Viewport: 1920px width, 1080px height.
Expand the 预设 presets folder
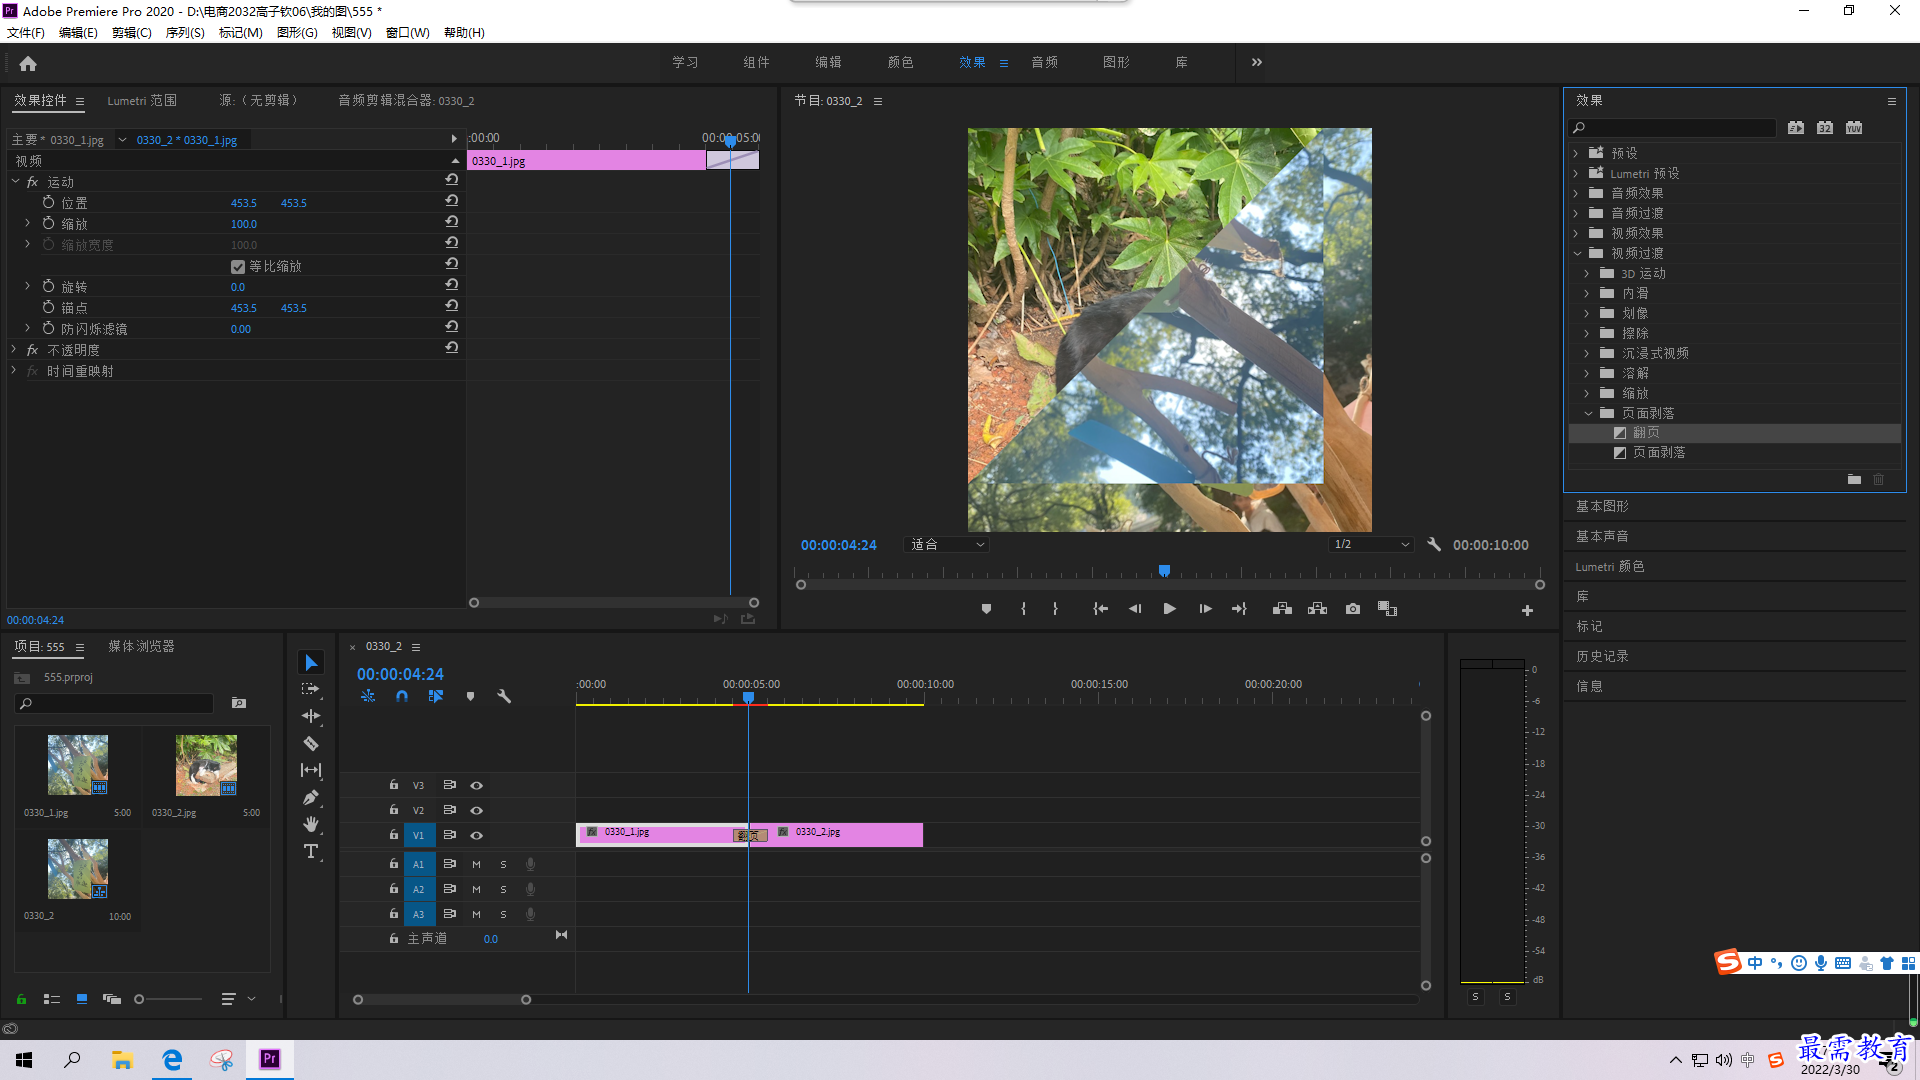coord(1576,153)
